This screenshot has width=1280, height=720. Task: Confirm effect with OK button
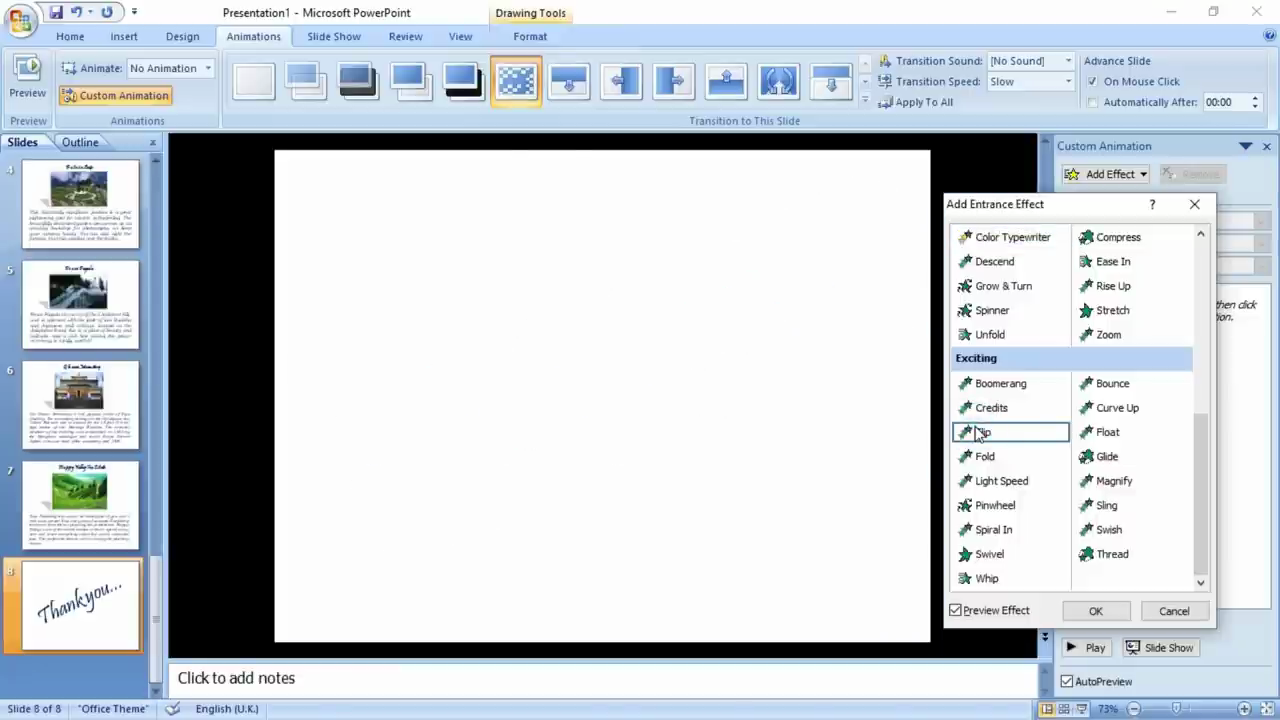point(1096,611)
